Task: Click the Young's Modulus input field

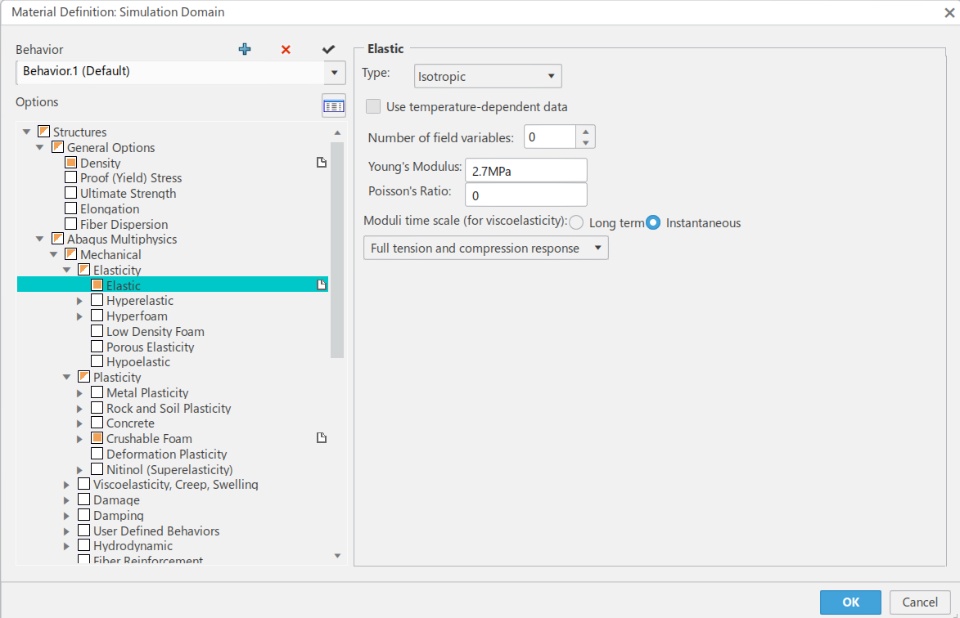Action: 526,170
